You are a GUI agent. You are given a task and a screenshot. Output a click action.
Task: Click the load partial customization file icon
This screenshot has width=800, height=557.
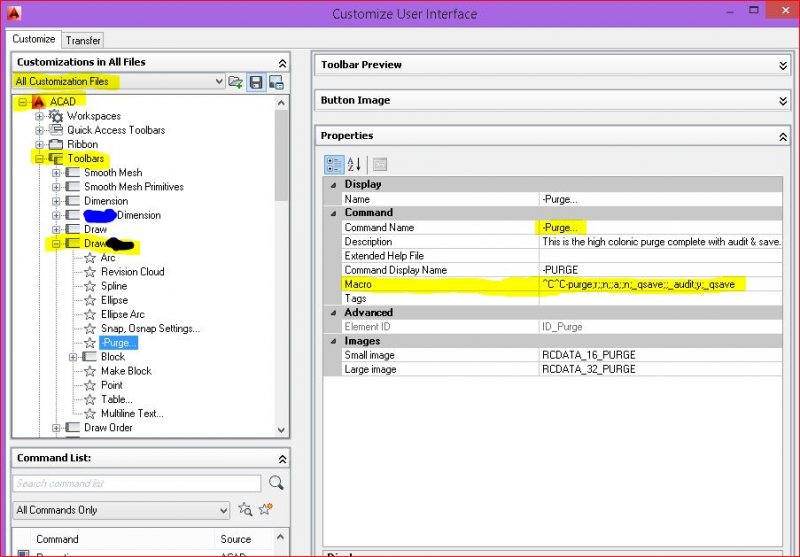236,82
